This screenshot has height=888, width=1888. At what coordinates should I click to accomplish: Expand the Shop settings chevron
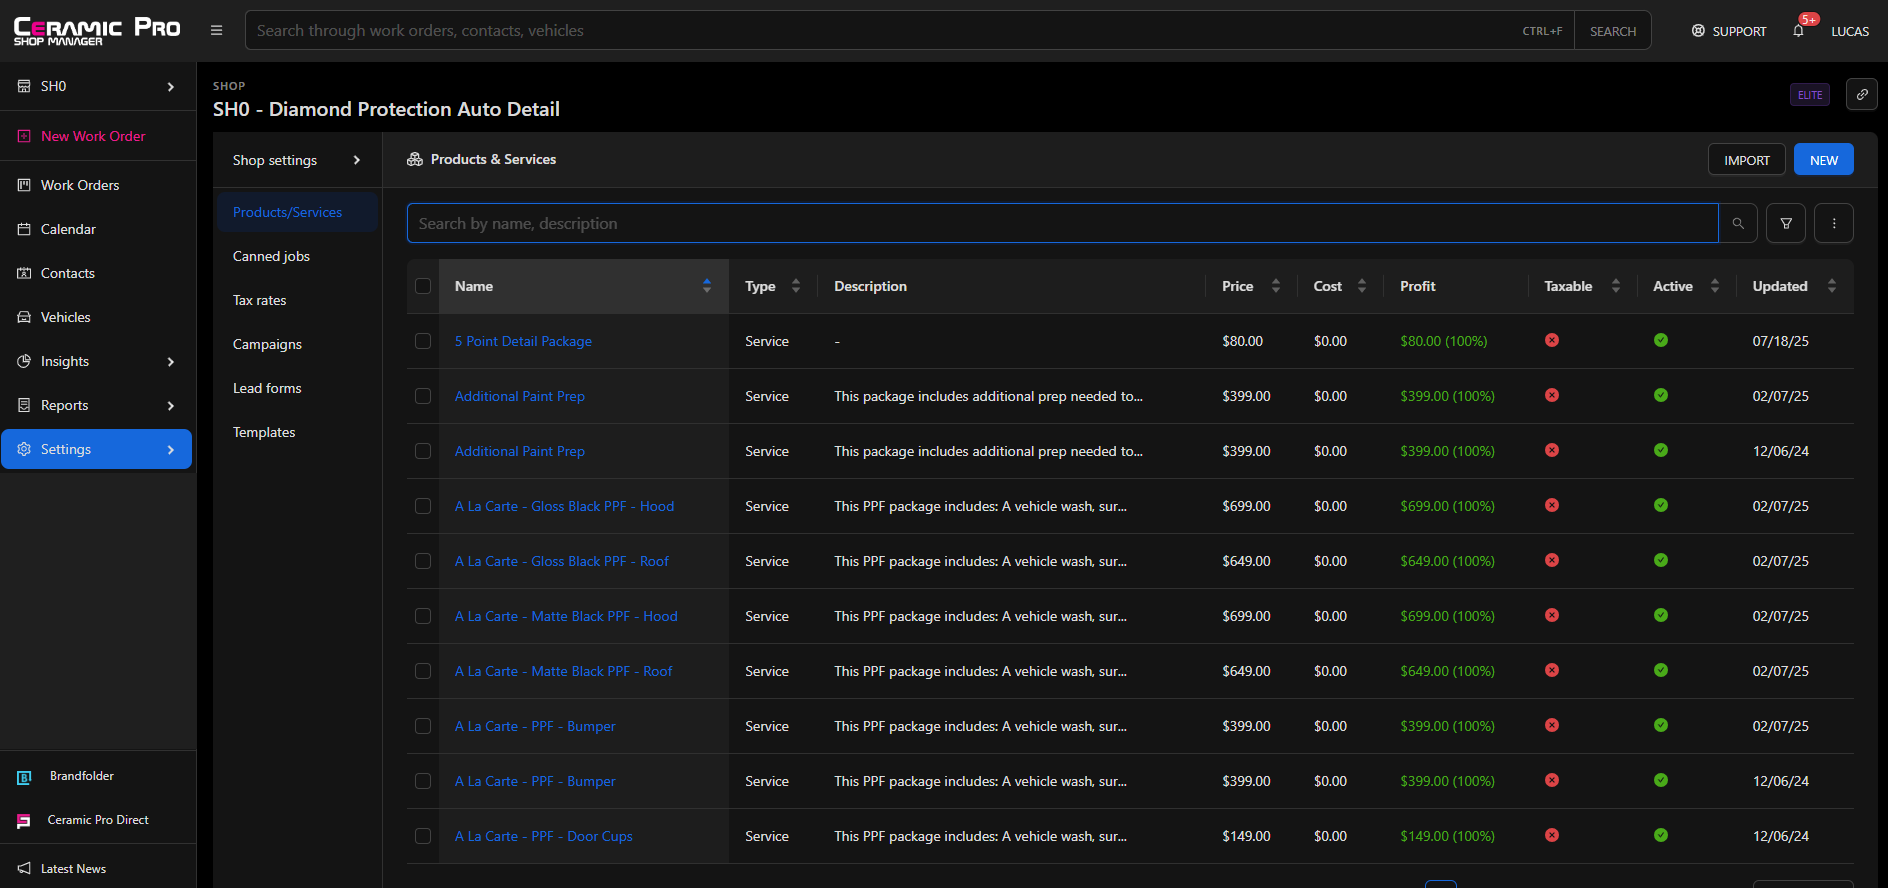(x=356, y=160)
